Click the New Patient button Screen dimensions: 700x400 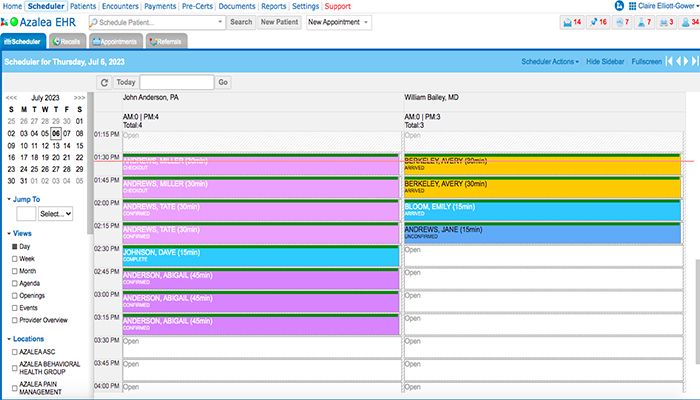[x=280, y=22]
